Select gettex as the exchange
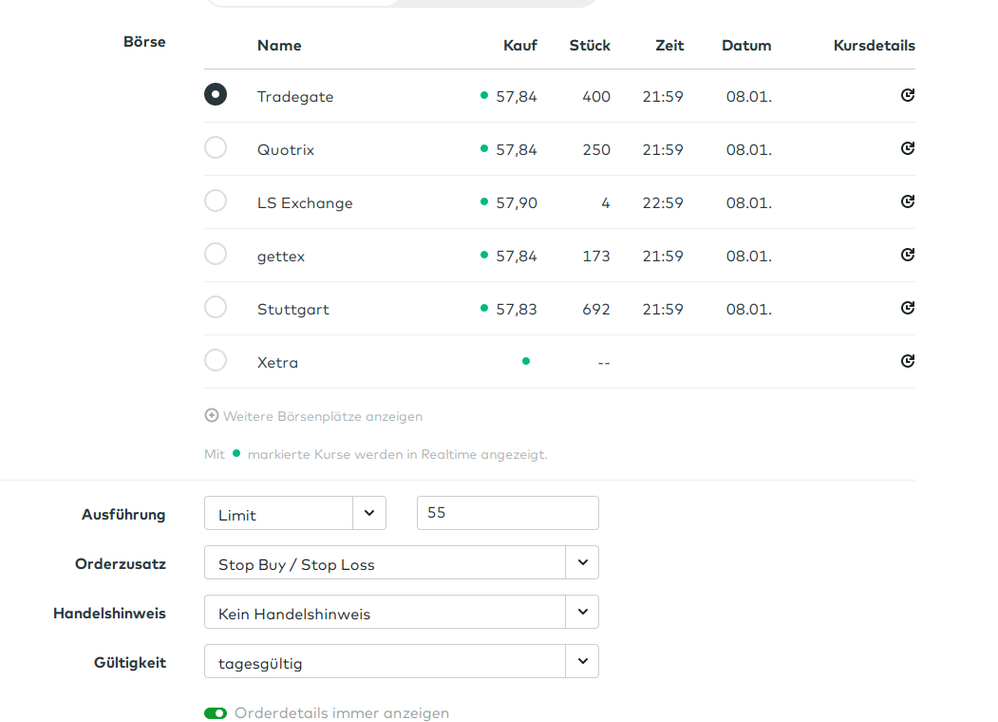The width and height of the screenshot is (998, 722). [215, 254]
